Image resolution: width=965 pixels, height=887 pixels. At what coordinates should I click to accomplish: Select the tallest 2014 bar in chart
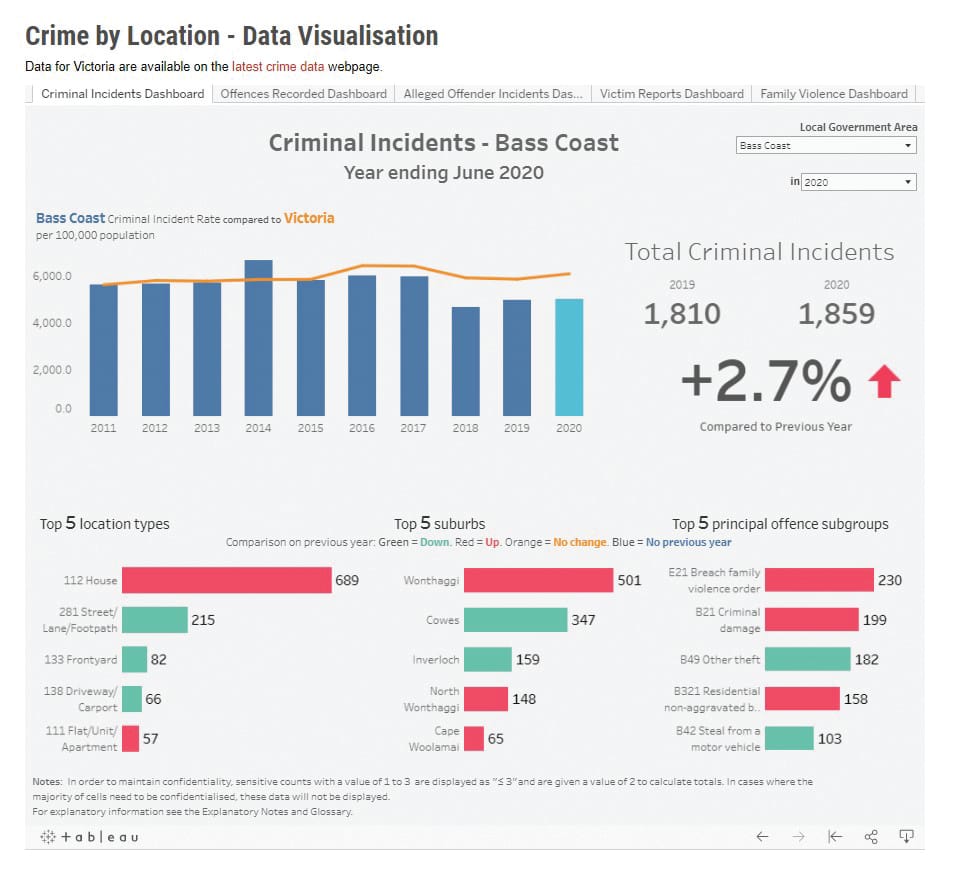pos(258,338)
